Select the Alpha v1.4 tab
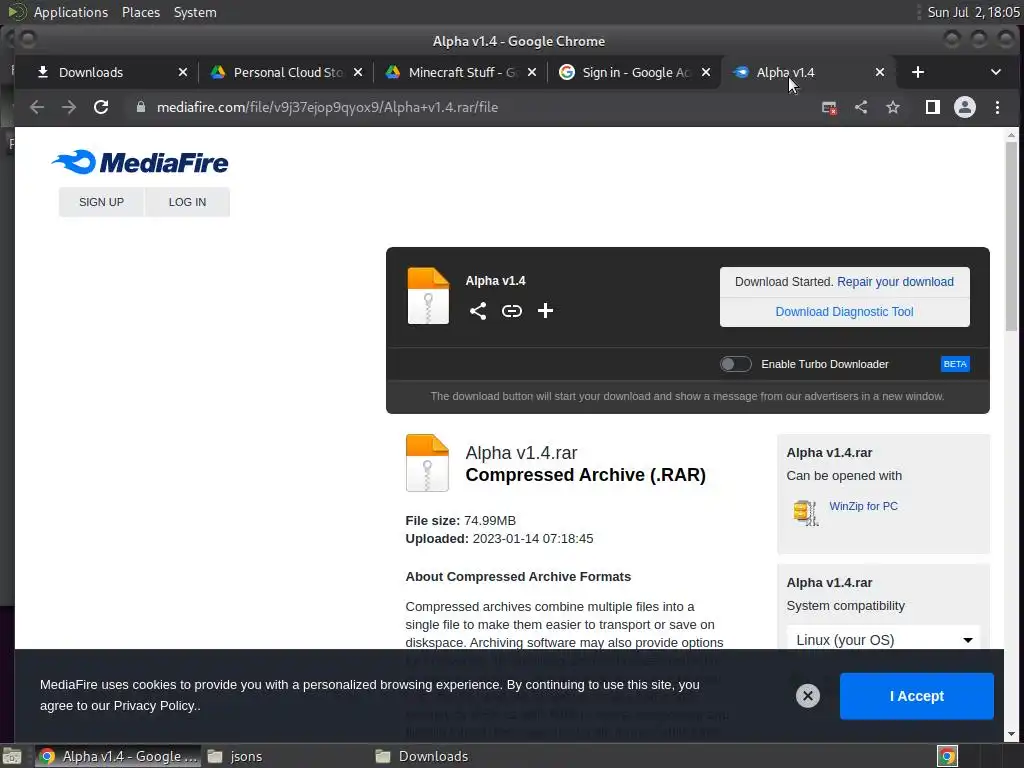 point(808,72)
